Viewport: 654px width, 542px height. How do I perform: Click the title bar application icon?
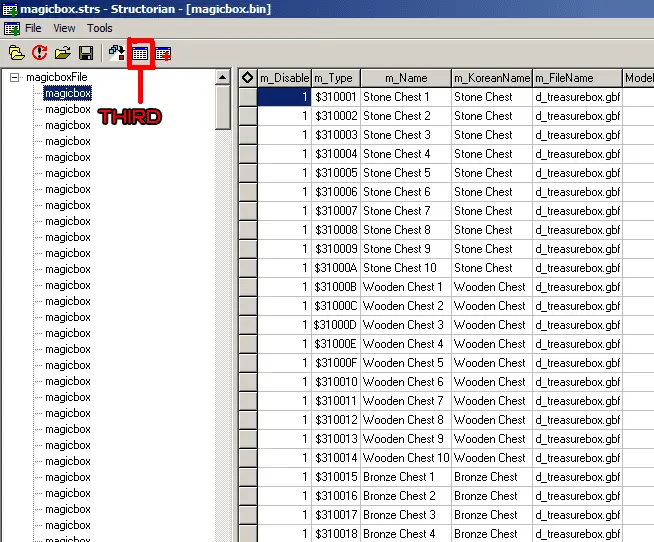coord(10,9)
